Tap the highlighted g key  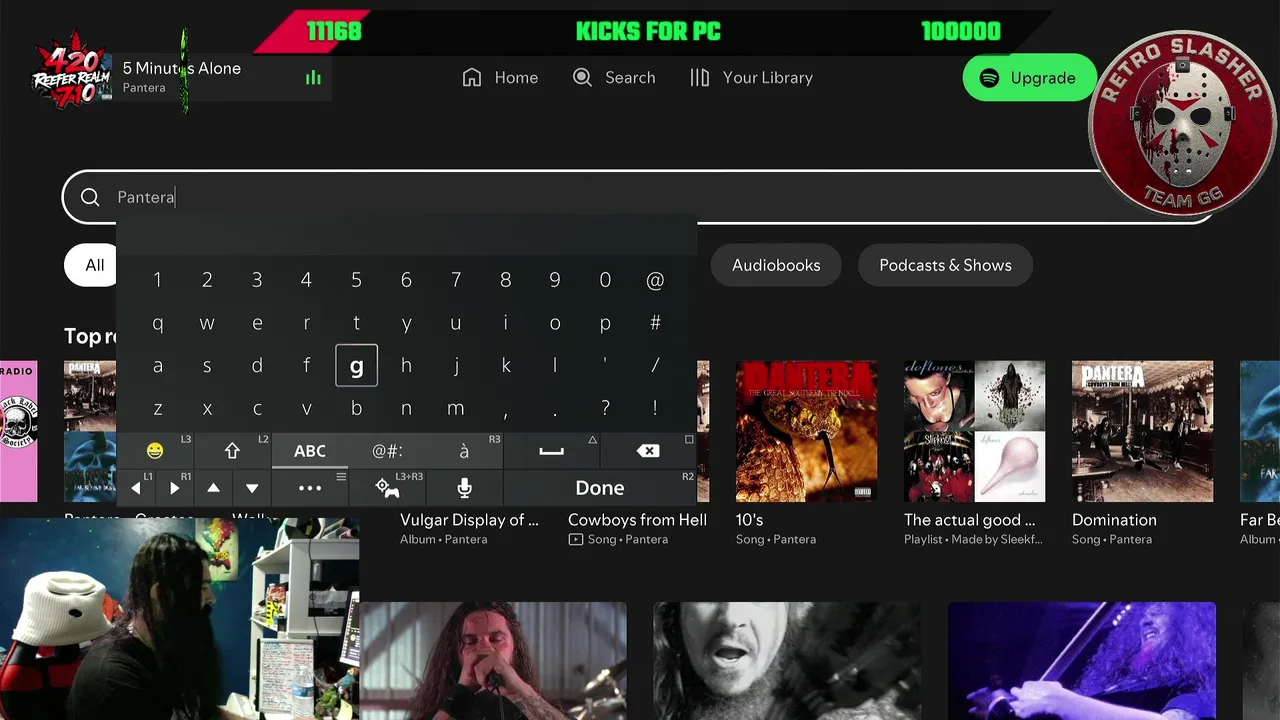356,366
